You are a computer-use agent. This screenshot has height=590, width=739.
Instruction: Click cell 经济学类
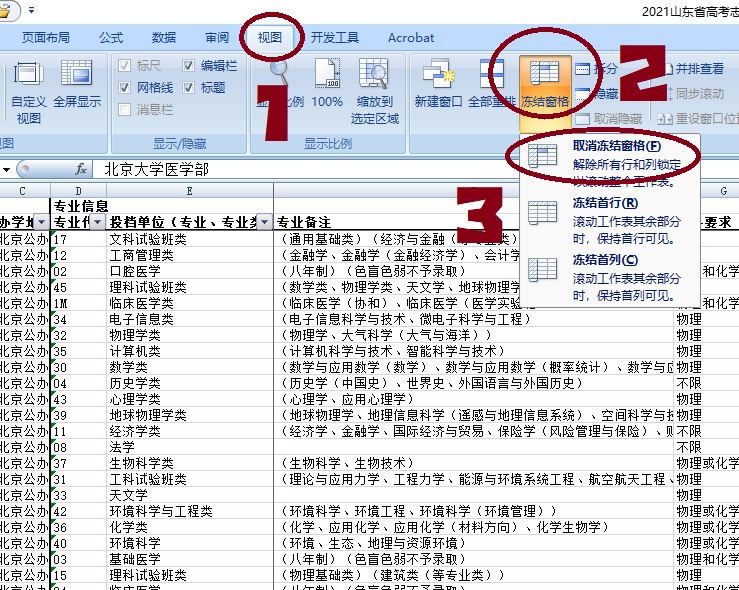(x=190, y=432)
